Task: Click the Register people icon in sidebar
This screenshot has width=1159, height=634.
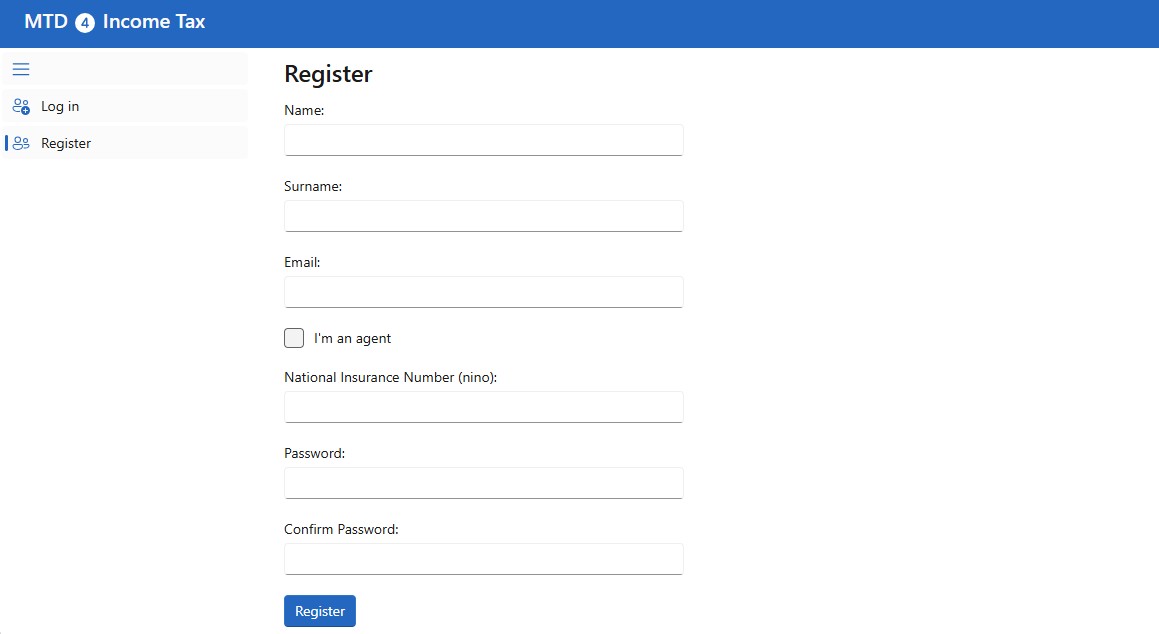Action: [x=21, y=143]
